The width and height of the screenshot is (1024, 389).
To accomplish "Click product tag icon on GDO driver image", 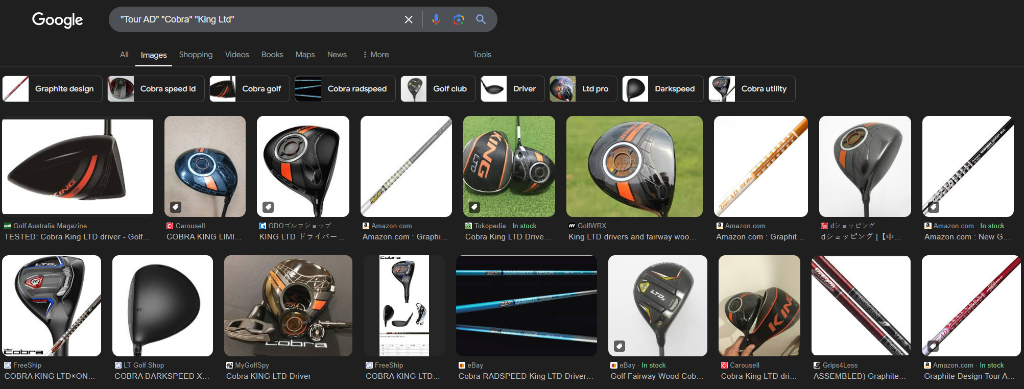I will click(x=268, y=208).
